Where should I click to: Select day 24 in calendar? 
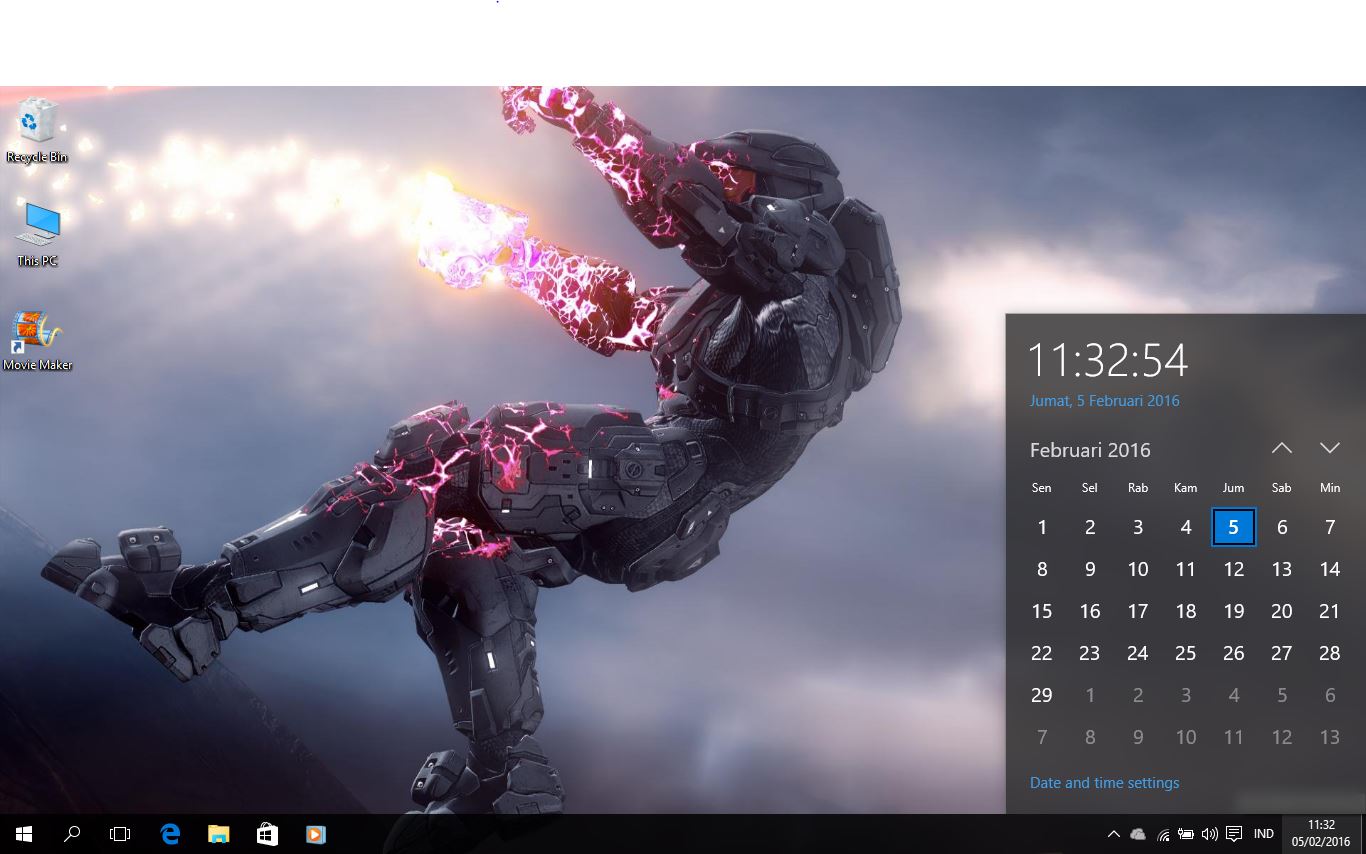[x=1137, y=653]
